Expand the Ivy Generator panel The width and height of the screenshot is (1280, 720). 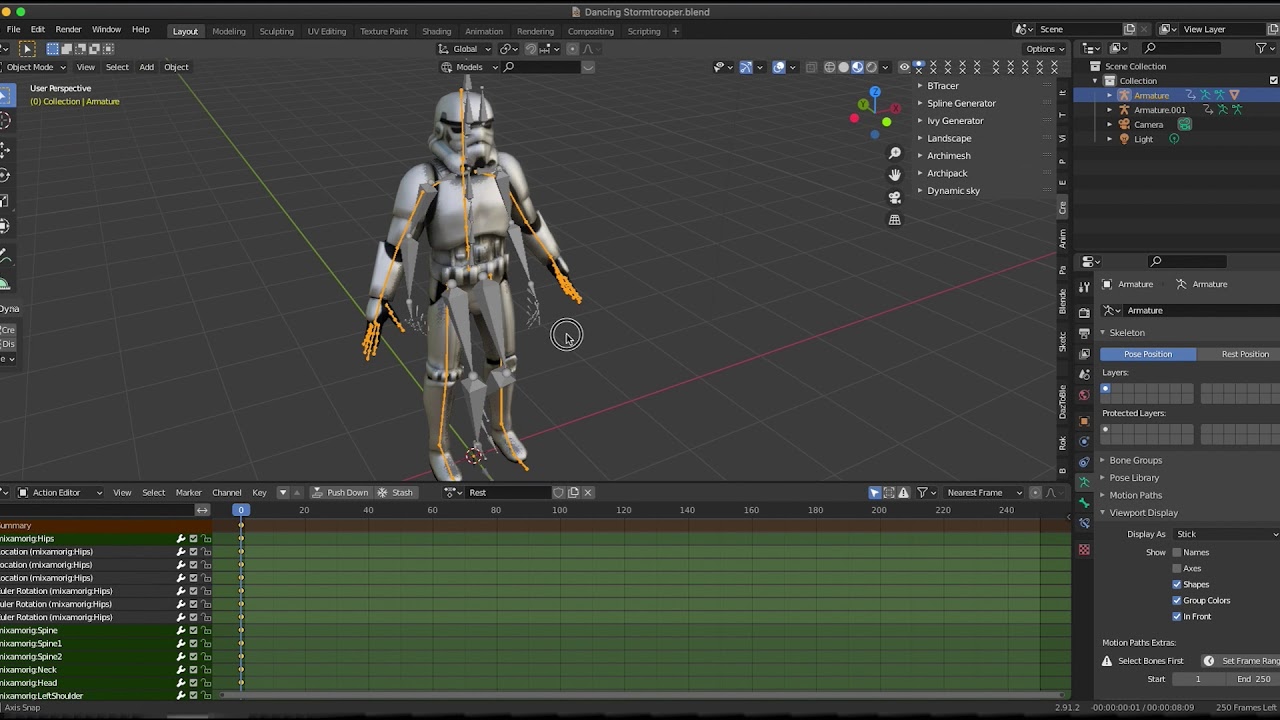tap(954, 121)
